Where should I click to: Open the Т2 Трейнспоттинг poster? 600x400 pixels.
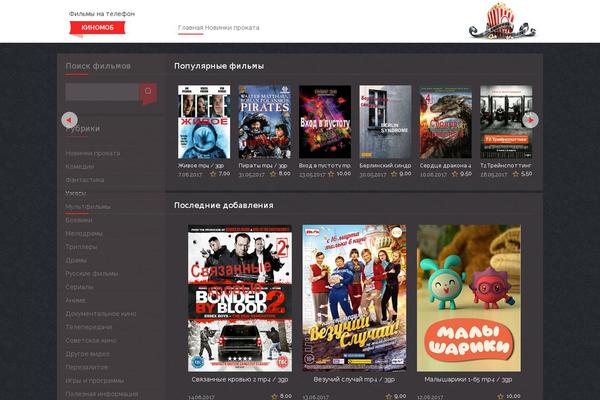click(x=506, y=122)
